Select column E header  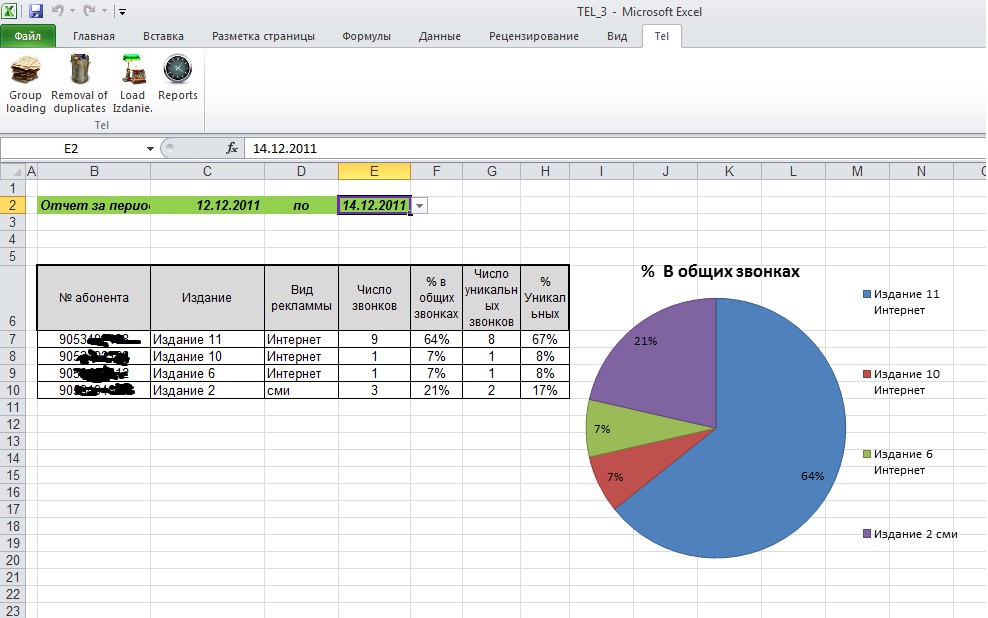[374, 171]
